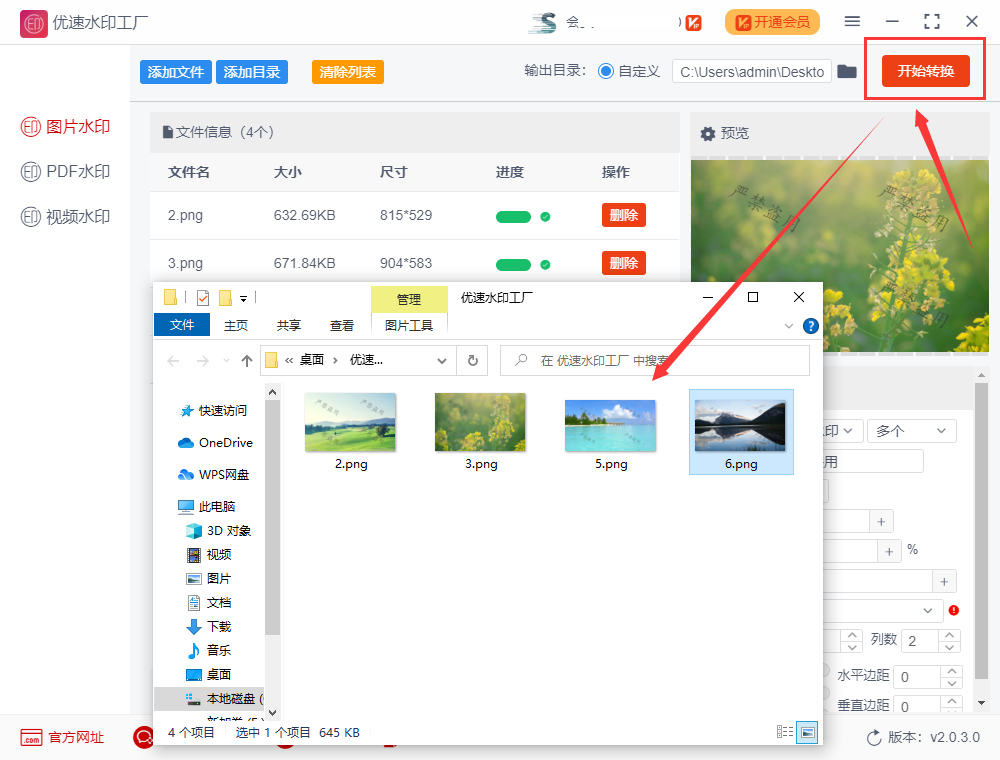The width and height of the screenshot is (1000, 760).
Task: Click the red warning icon beside dropdown
Action: coord(953,610)
